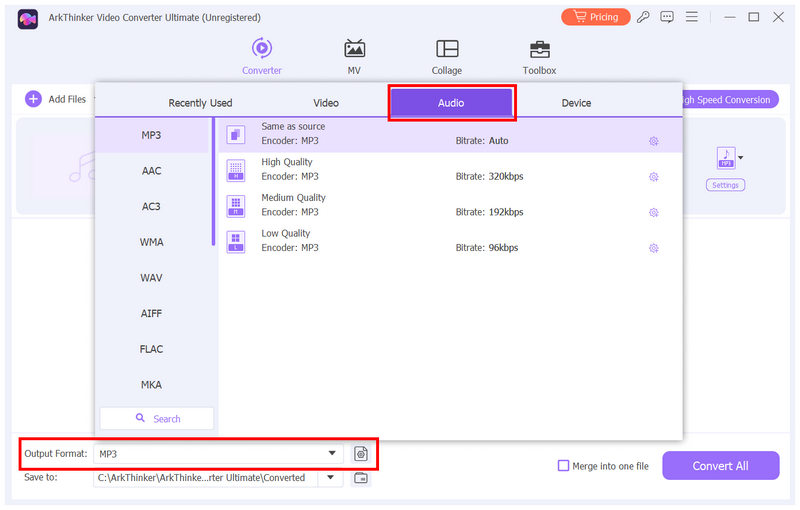800x510 pixels.
Task: Open the save folder browse icon
Action: pyautogui.click(x=361, y=478)
